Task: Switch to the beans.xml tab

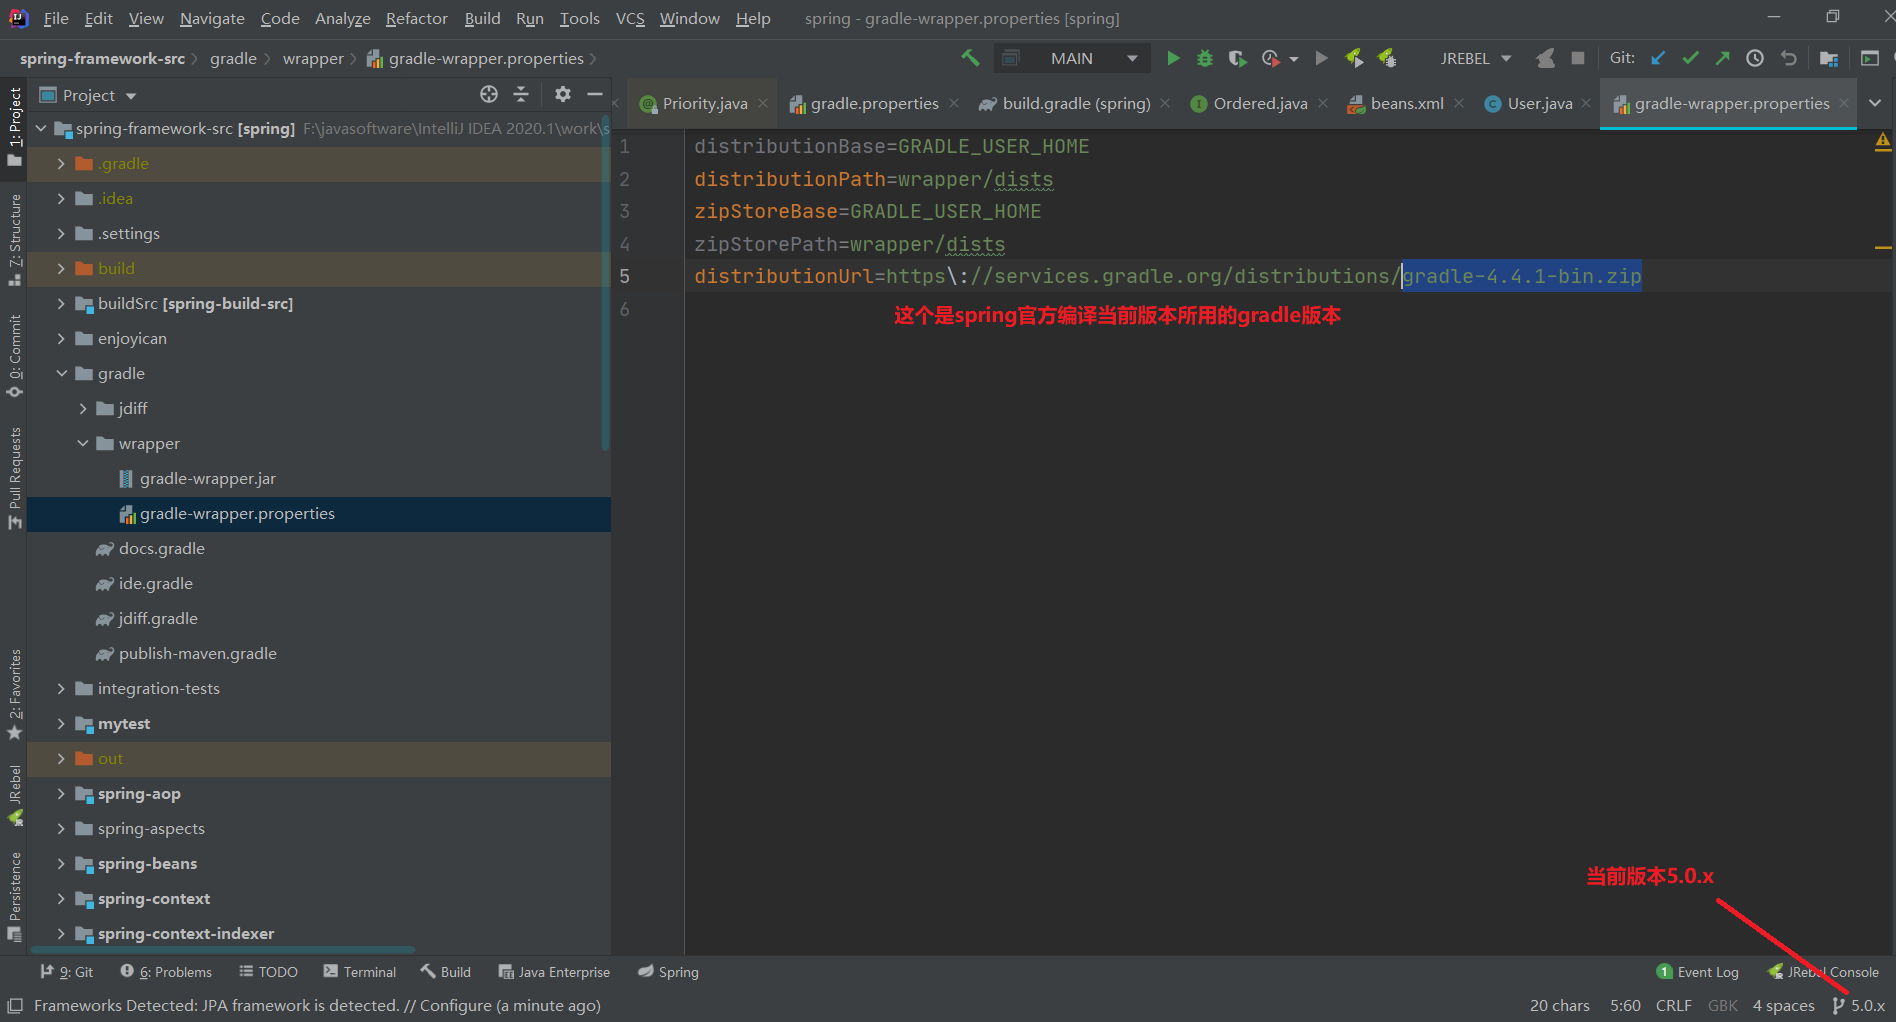Action: tap(1407, 103)
